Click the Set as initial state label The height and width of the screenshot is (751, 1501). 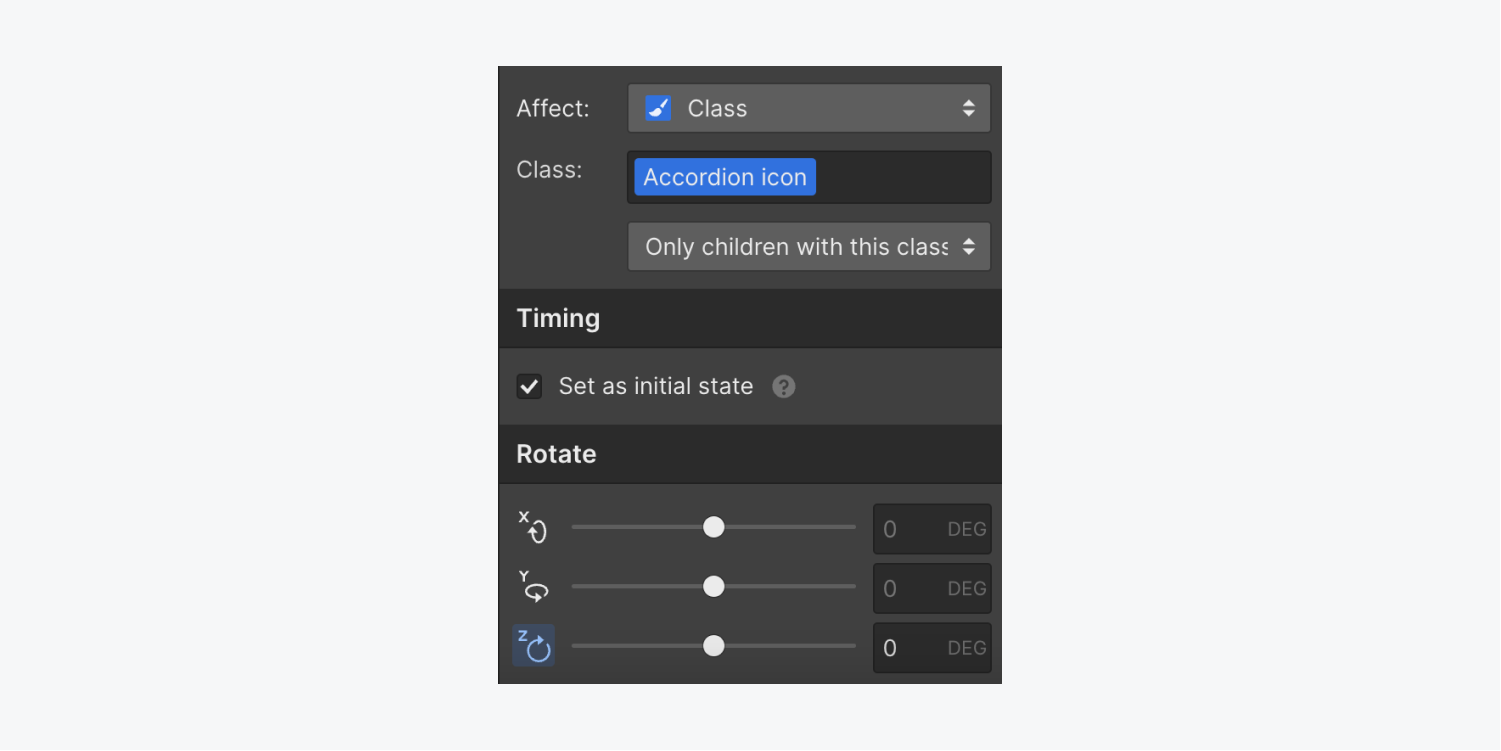tap(656, 386)
